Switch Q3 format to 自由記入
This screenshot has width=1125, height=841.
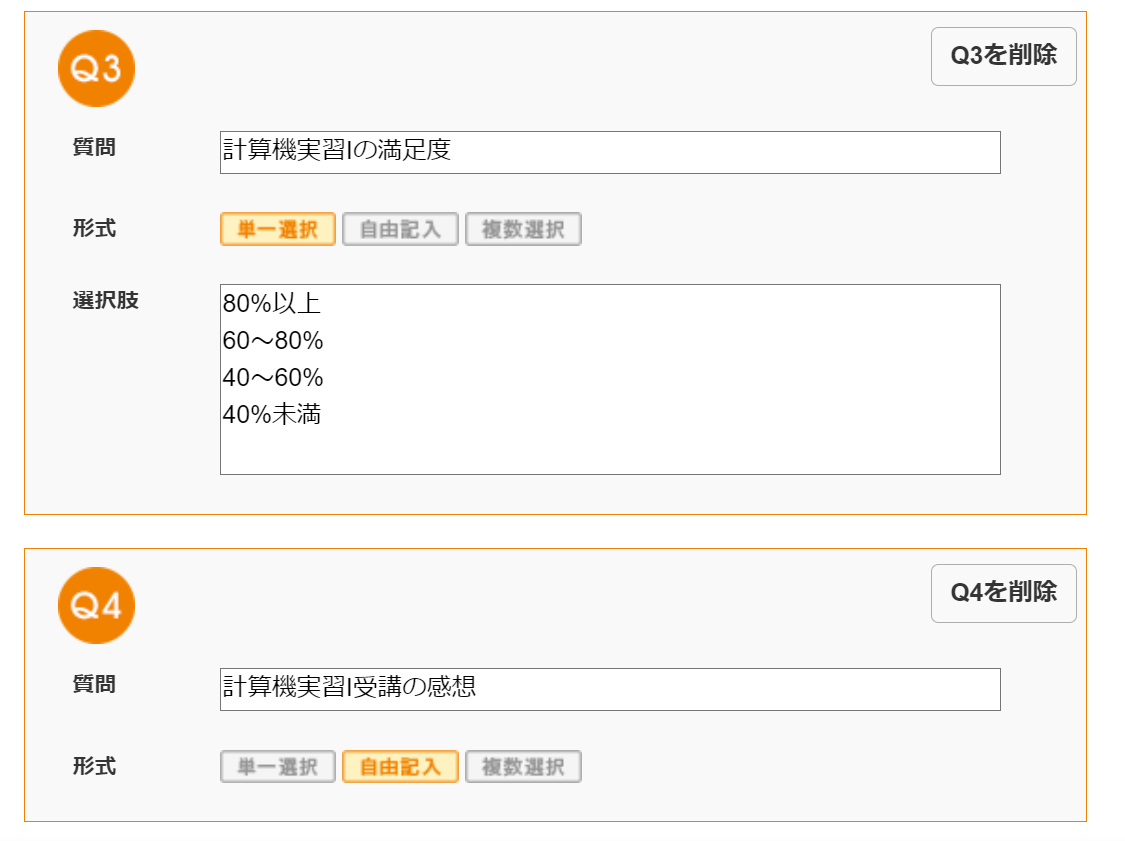(x=400, y=230)
